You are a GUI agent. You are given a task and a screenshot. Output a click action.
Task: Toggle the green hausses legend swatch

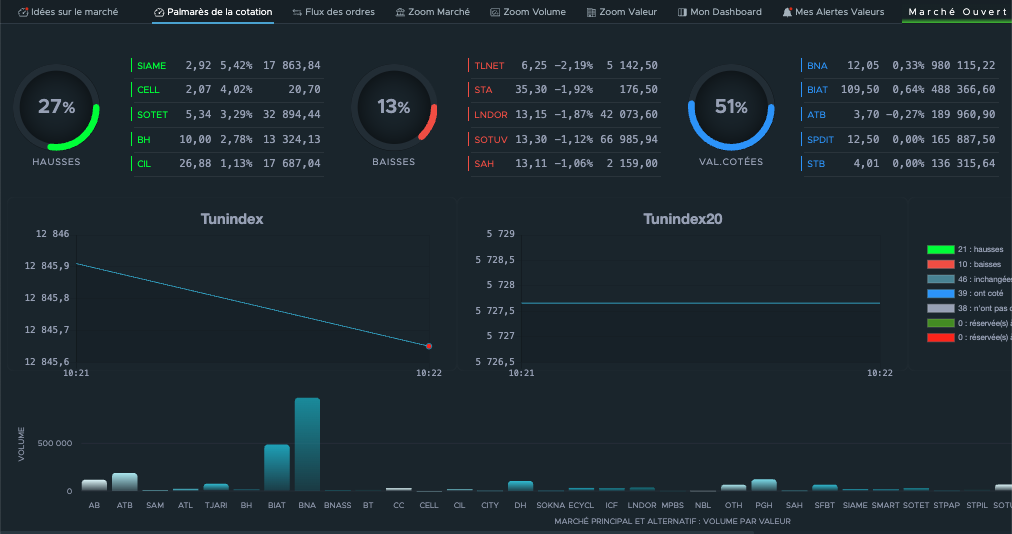(x=940, y=249)
